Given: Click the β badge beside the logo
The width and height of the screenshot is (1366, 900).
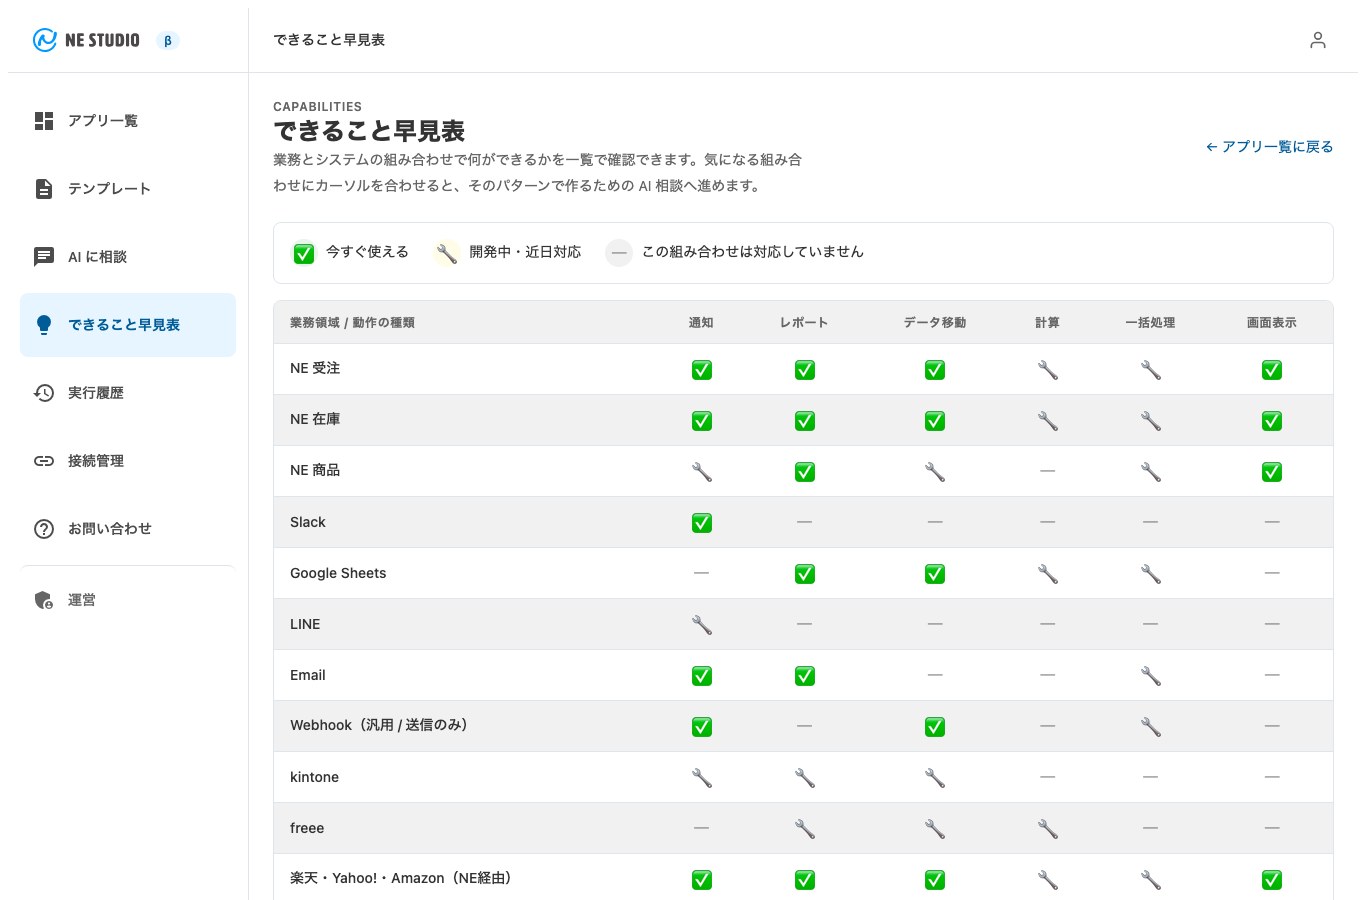Looking at the screenshot, I should [168, 41].
